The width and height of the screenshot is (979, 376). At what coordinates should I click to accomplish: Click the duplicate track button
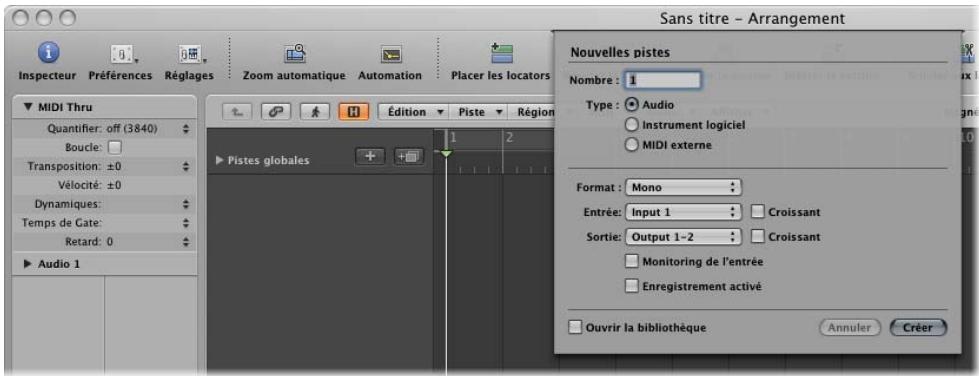[x=408, y=157]
